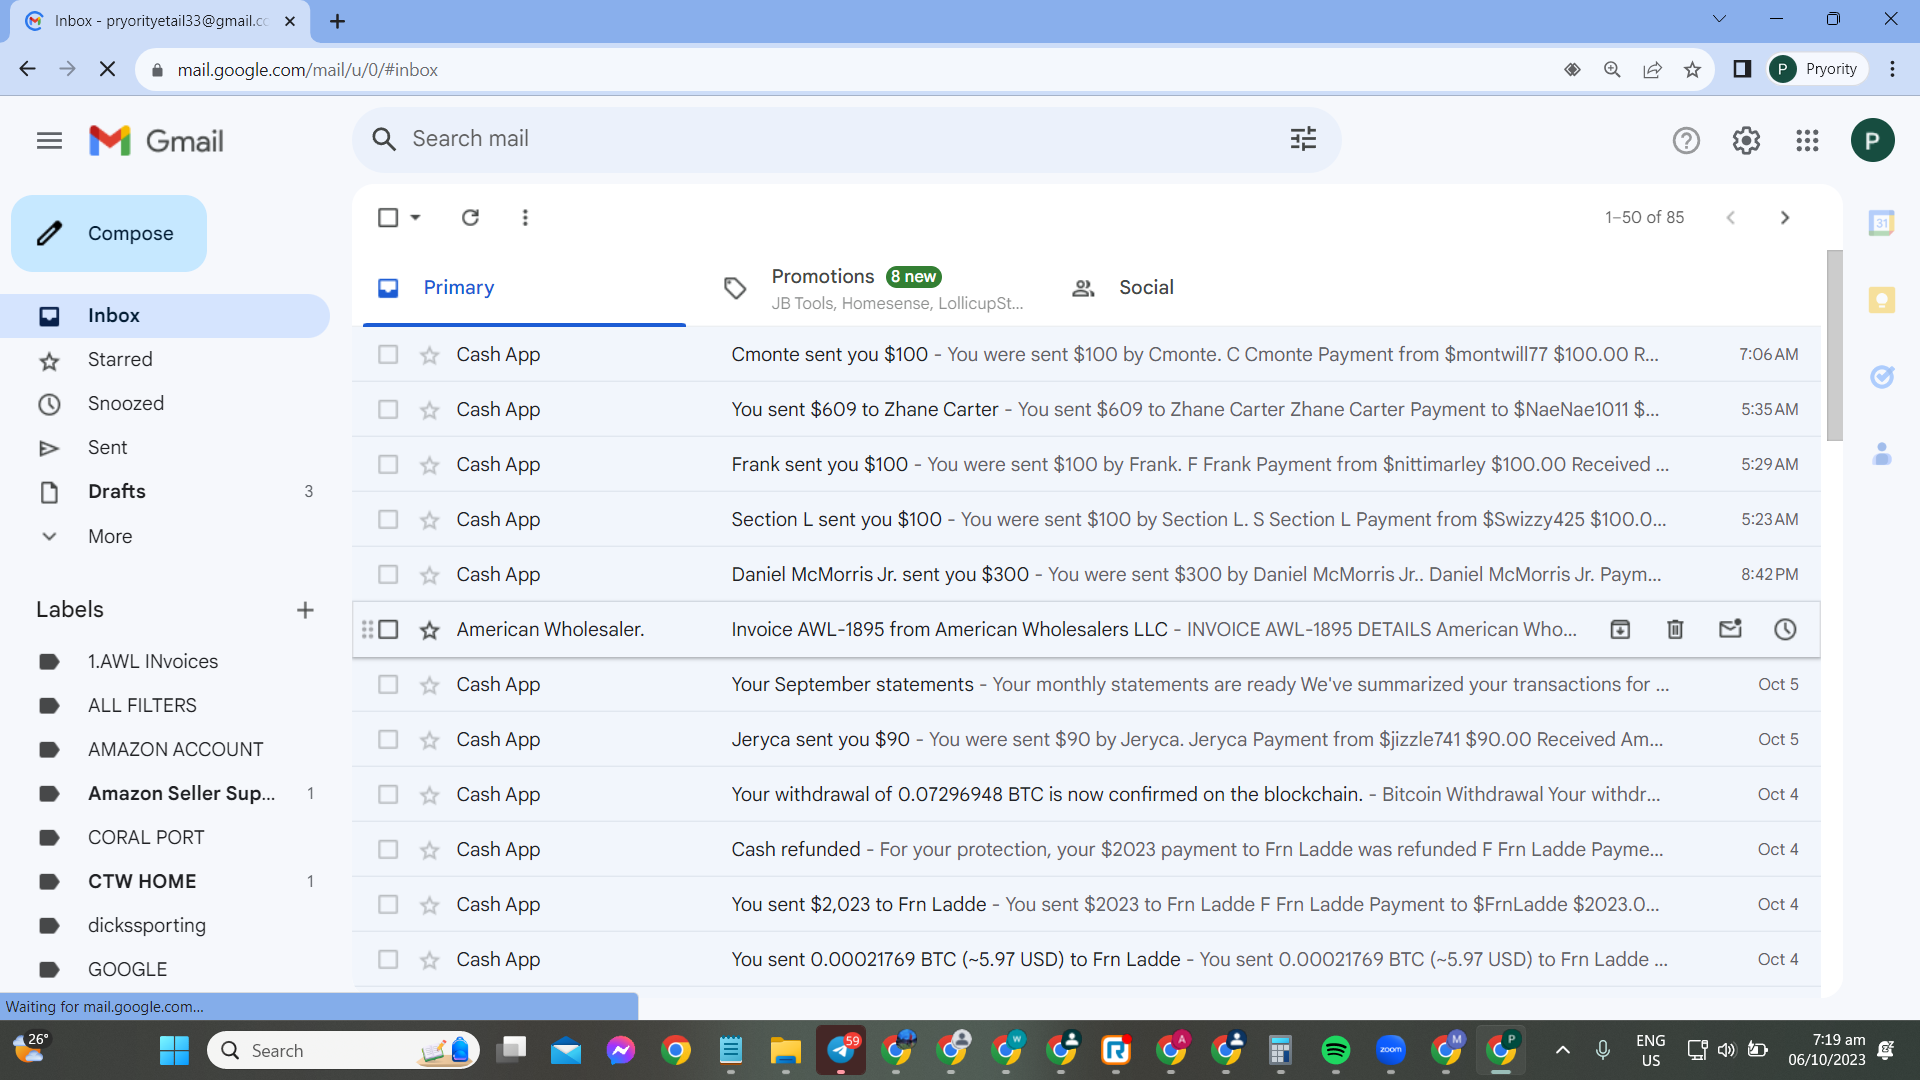Open Chrome side panel icon

pyautogui.click(x=1742, y=69)
